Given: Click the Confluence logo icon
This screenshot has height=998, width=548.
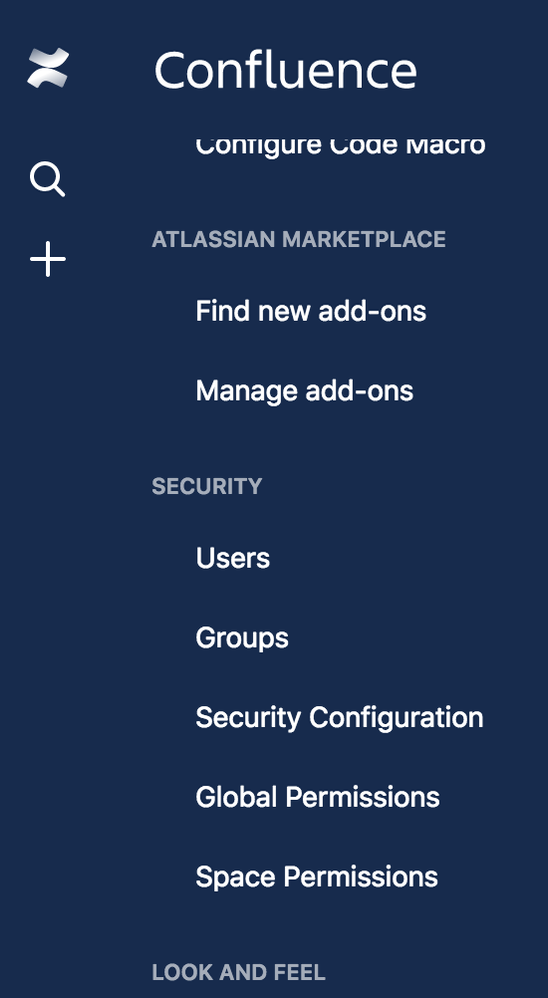Looking at the screenshot, I should click(x=48, y=68).
